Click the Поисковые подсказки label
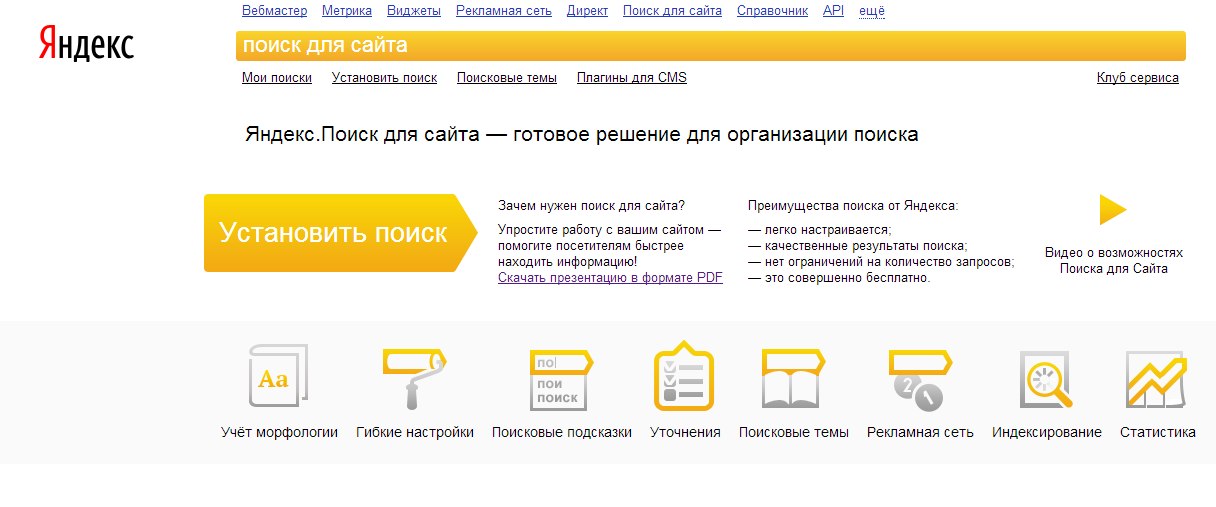Screen dimensions: 1216x507 (x=562, y=432)
